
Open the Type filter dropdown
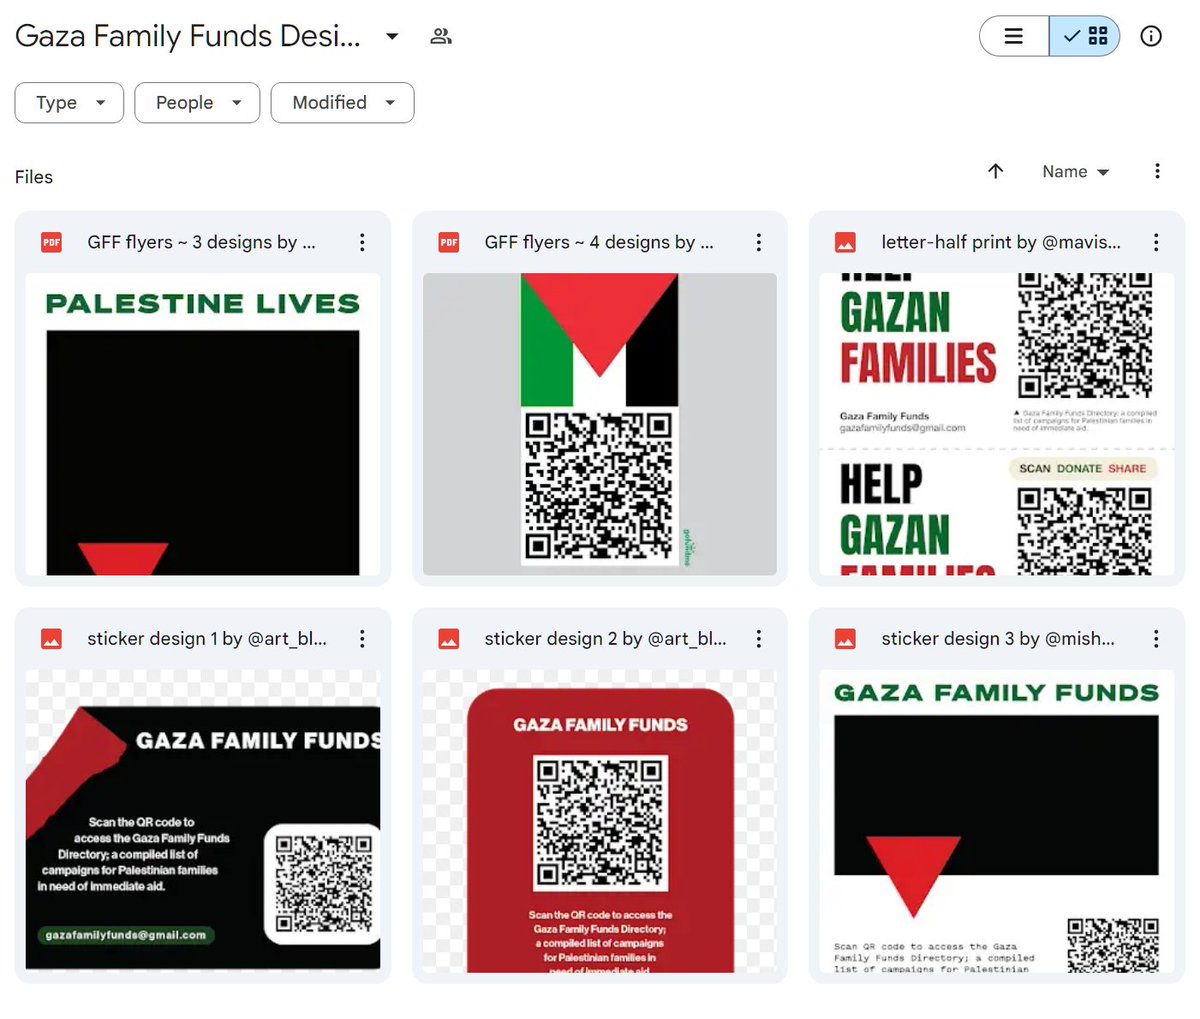pos(69,102)
